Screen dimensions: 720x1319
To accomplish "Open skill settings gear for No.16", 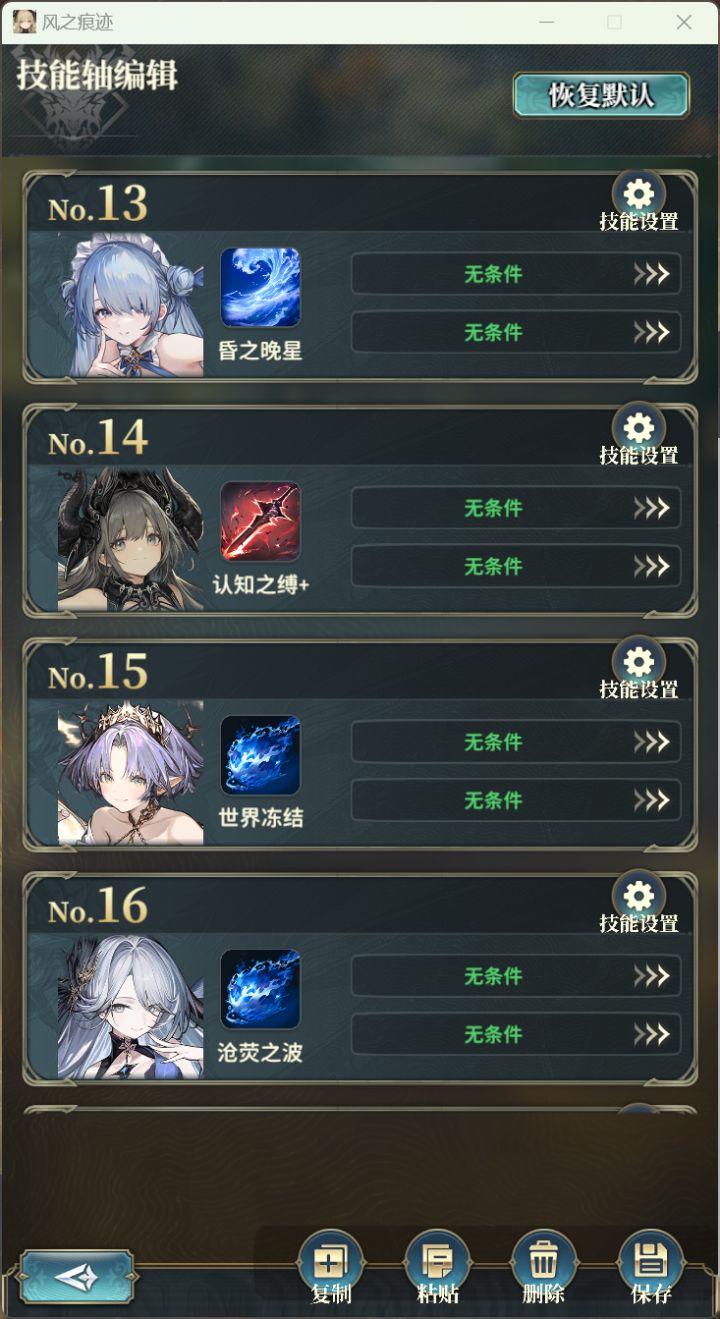I will pyautogui.click(x=638, y=897).
